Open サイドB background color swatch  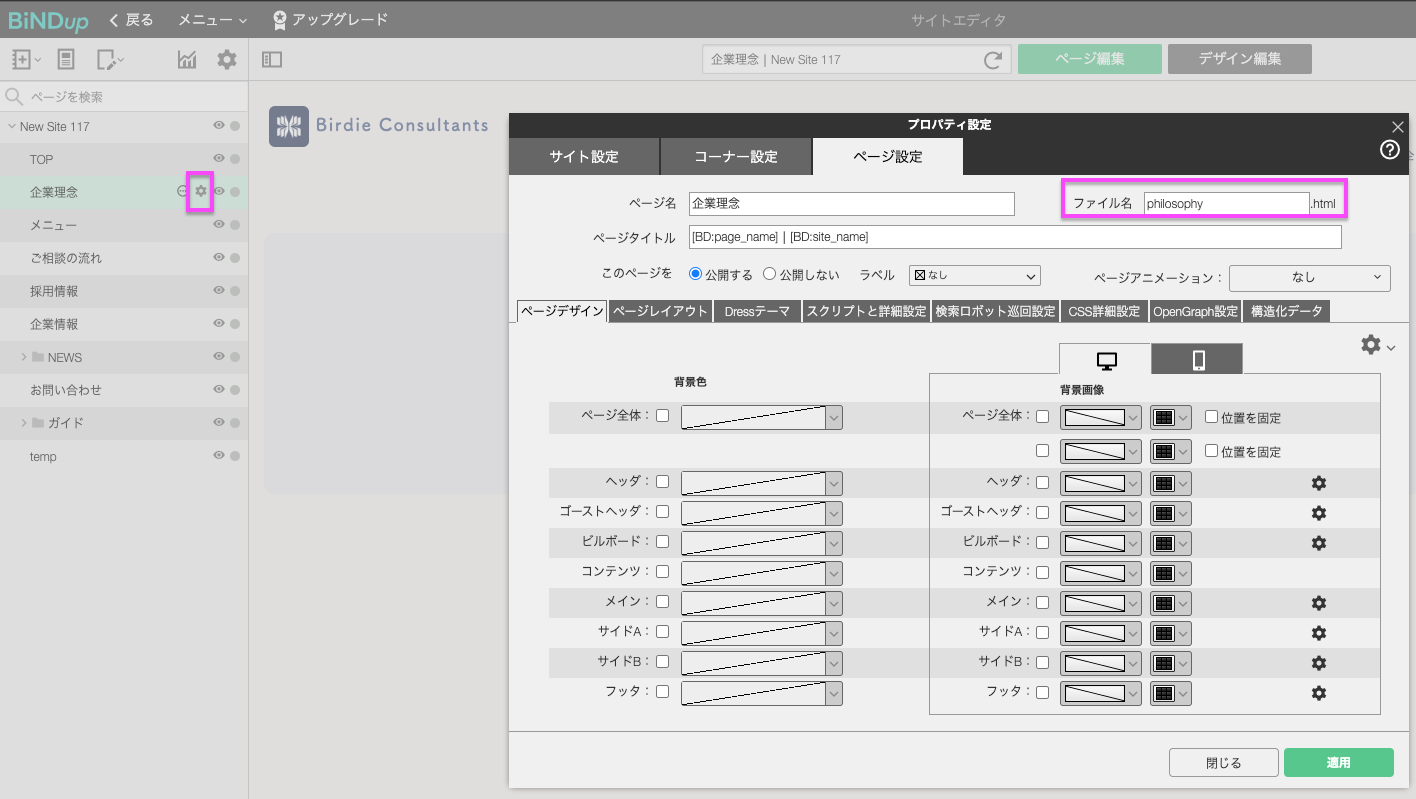click(x=762, y=663)
